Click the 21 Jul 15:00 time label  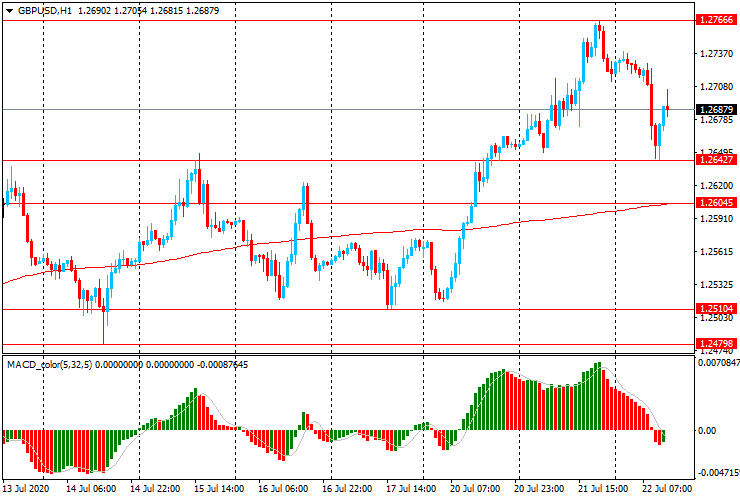pyautogui.click(x=604, y=488)
